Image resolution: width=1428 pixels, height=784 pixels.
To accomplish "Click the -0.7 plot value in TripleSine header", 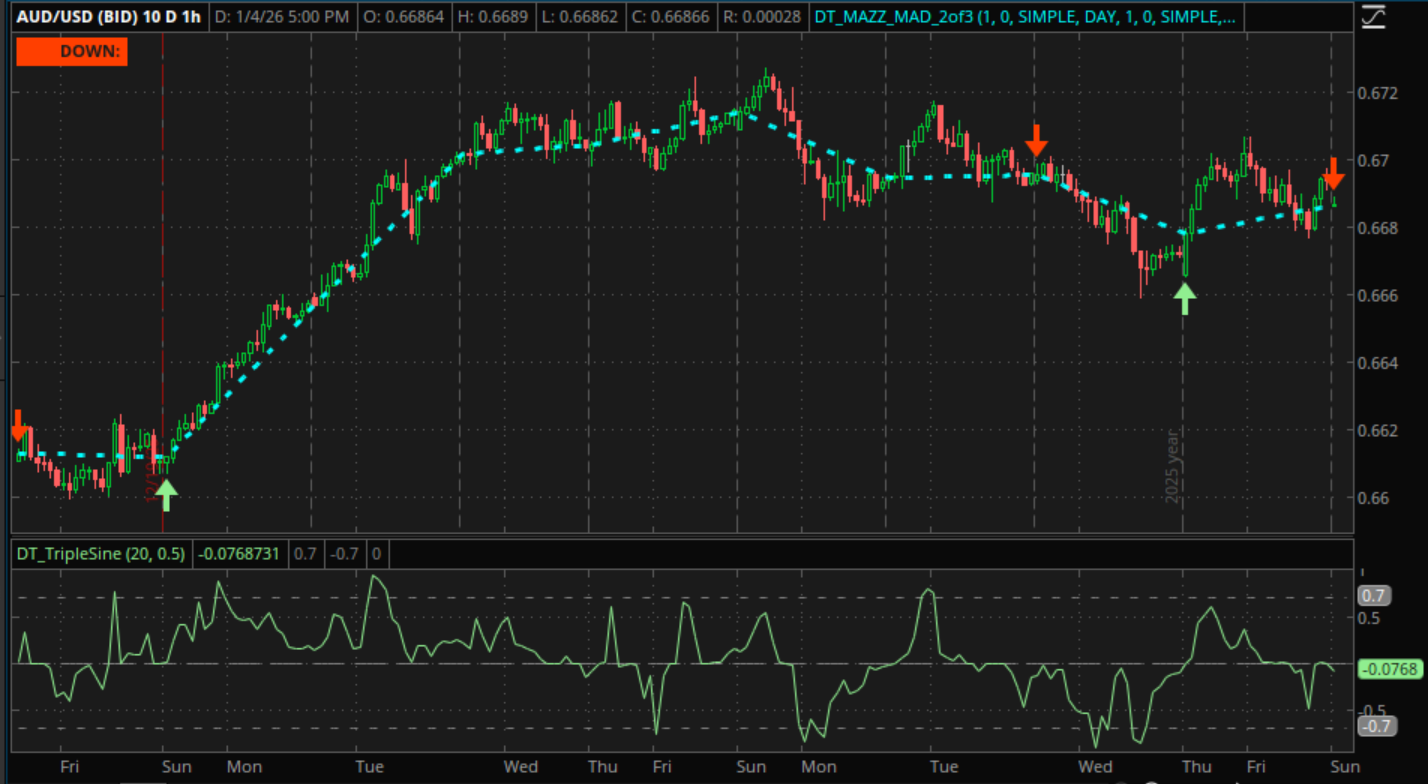I will [x=344, y=553].
